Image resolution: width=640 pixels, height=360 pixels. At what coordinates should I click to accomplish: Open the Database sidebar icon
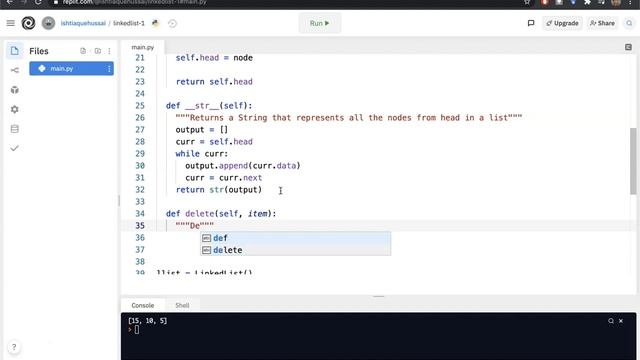coord(15,129)
